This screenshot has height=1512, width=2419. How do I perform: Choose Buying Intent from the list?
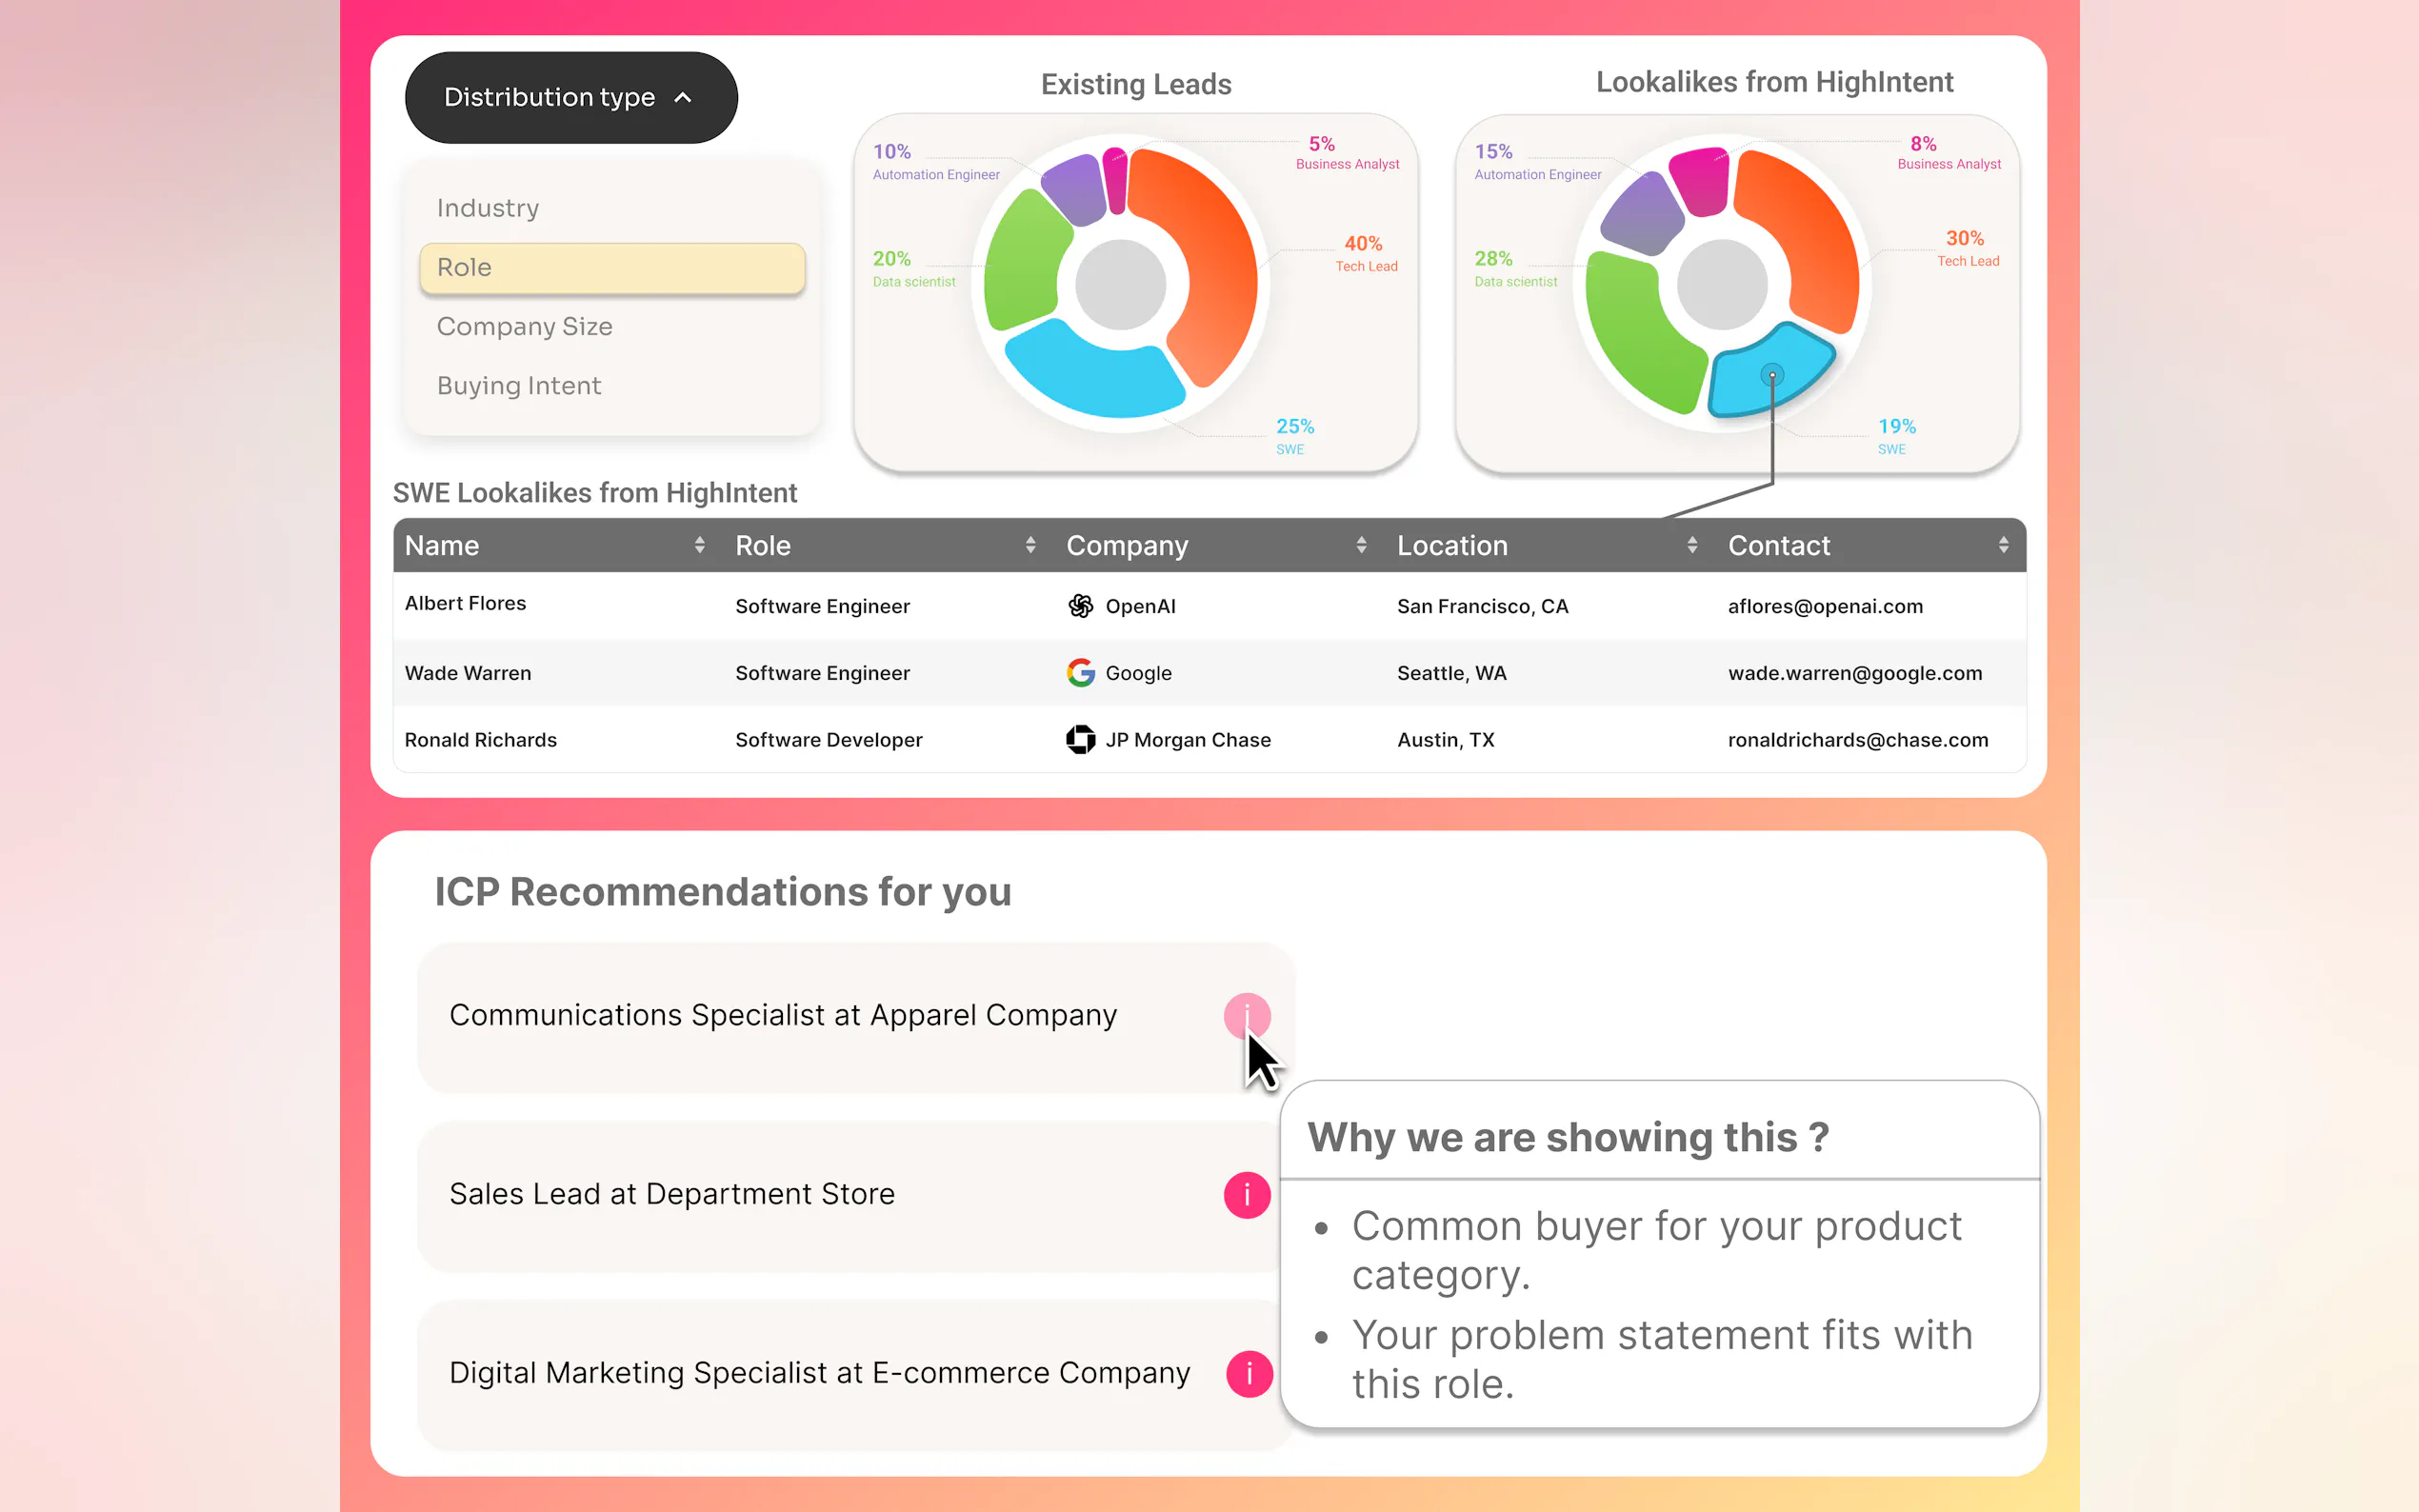(x=518, y=386)
